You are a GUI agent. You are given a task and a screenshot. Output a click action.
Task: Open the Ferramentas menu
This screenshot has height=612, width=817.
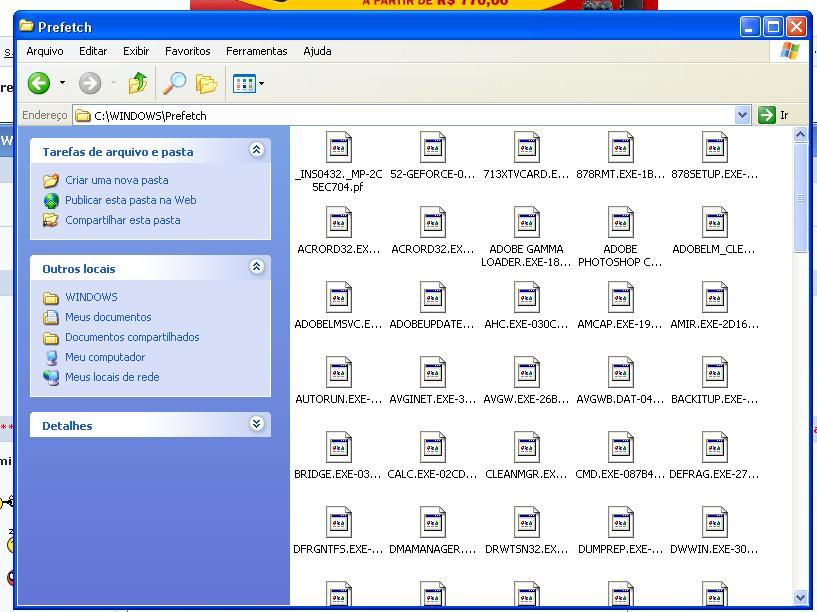[256, 51]
